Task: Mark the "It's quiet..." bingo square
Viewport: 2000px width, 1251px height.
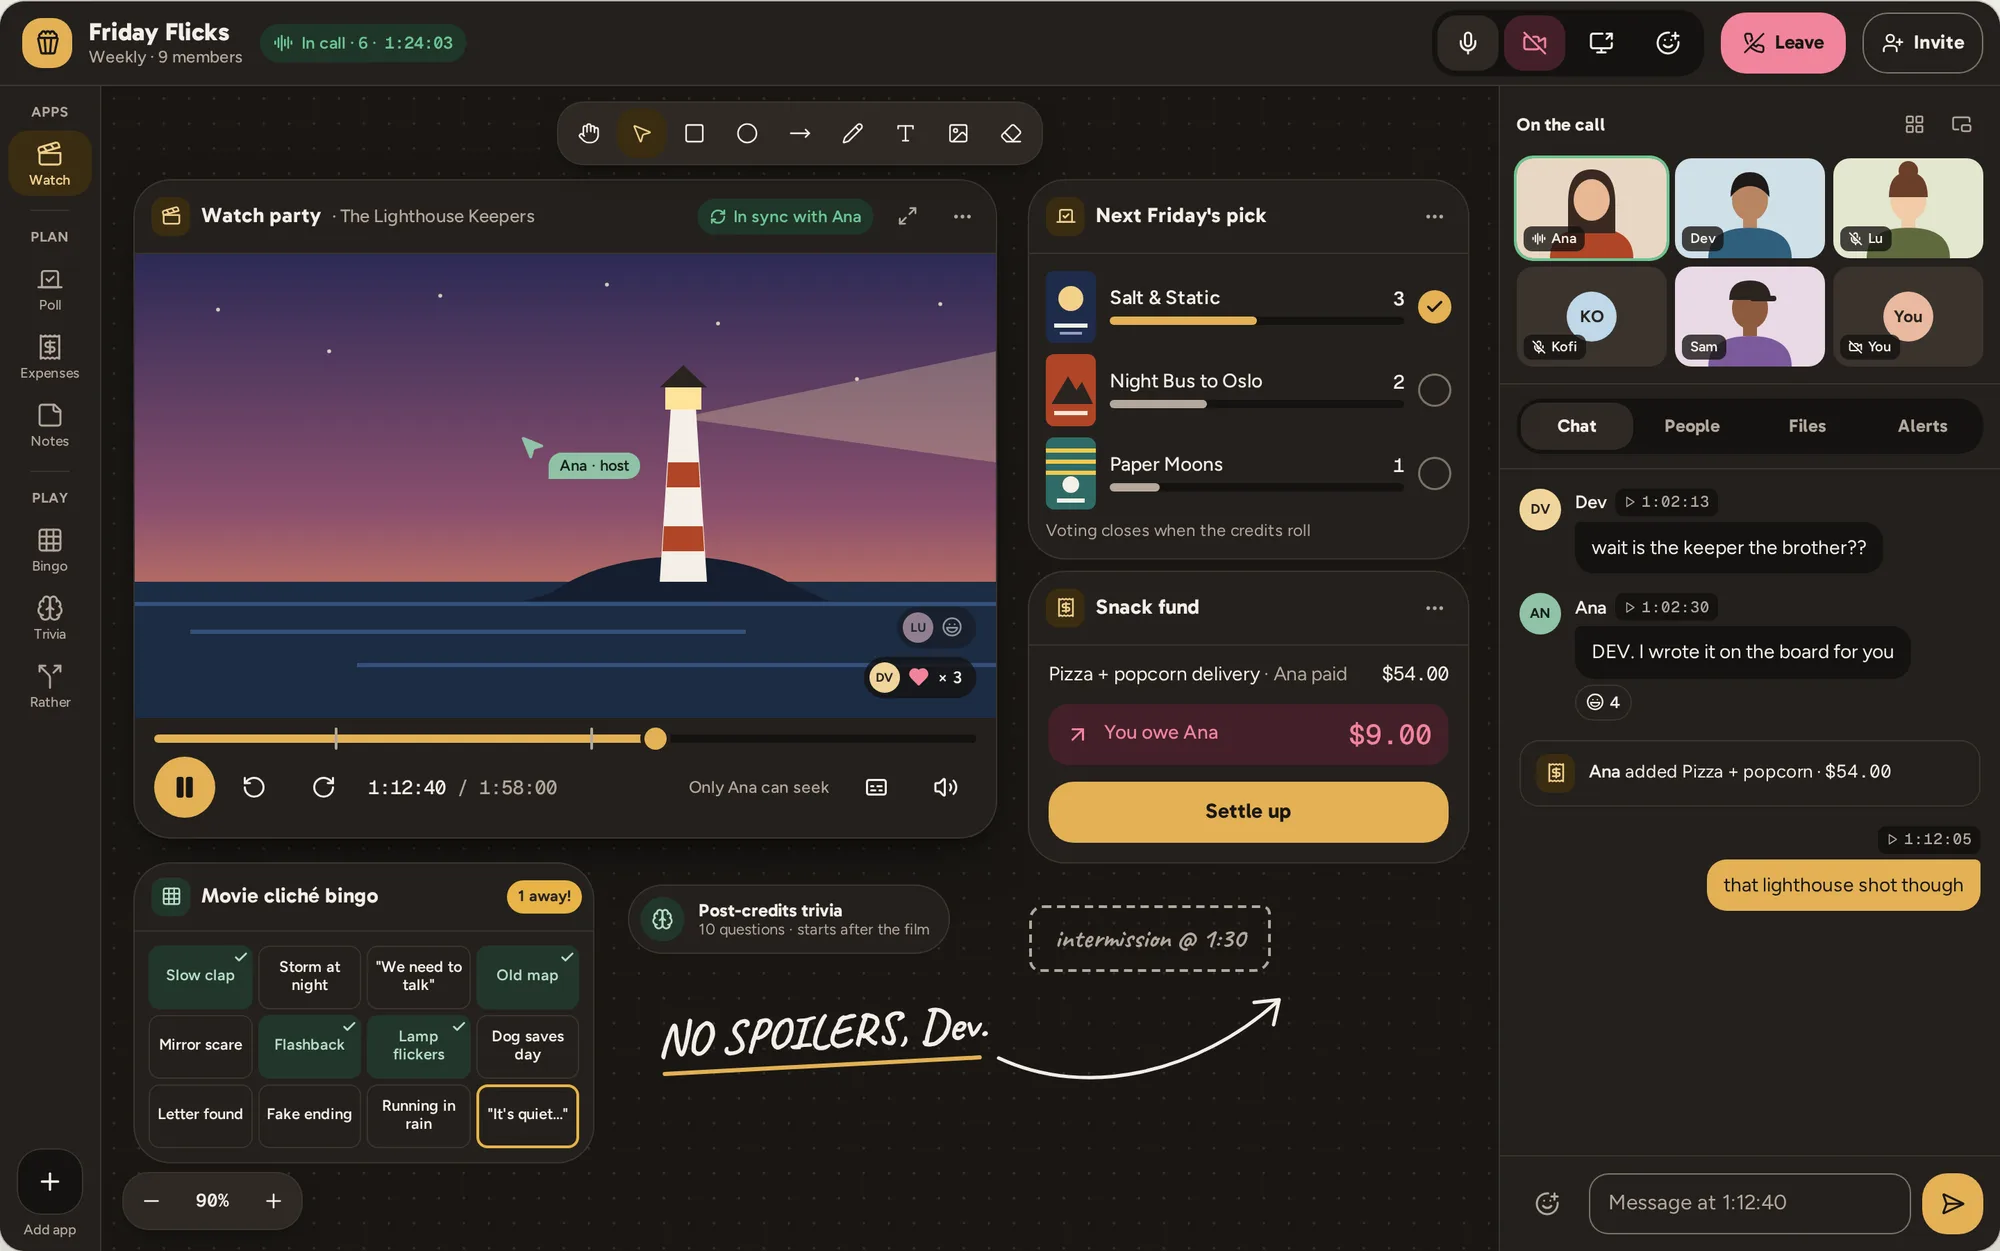Action: (527, 1115)
